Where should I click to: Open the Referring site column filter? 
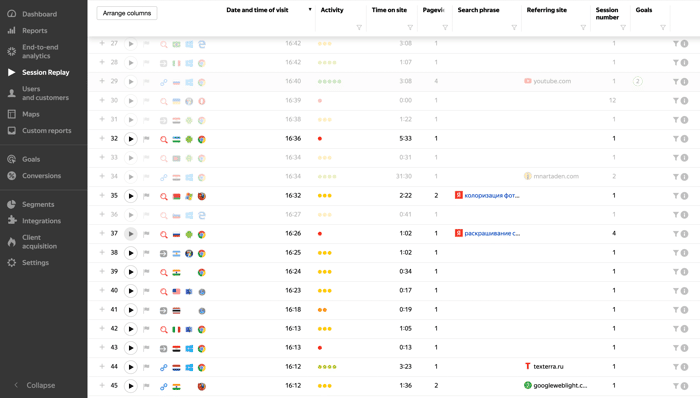(583, 28)
